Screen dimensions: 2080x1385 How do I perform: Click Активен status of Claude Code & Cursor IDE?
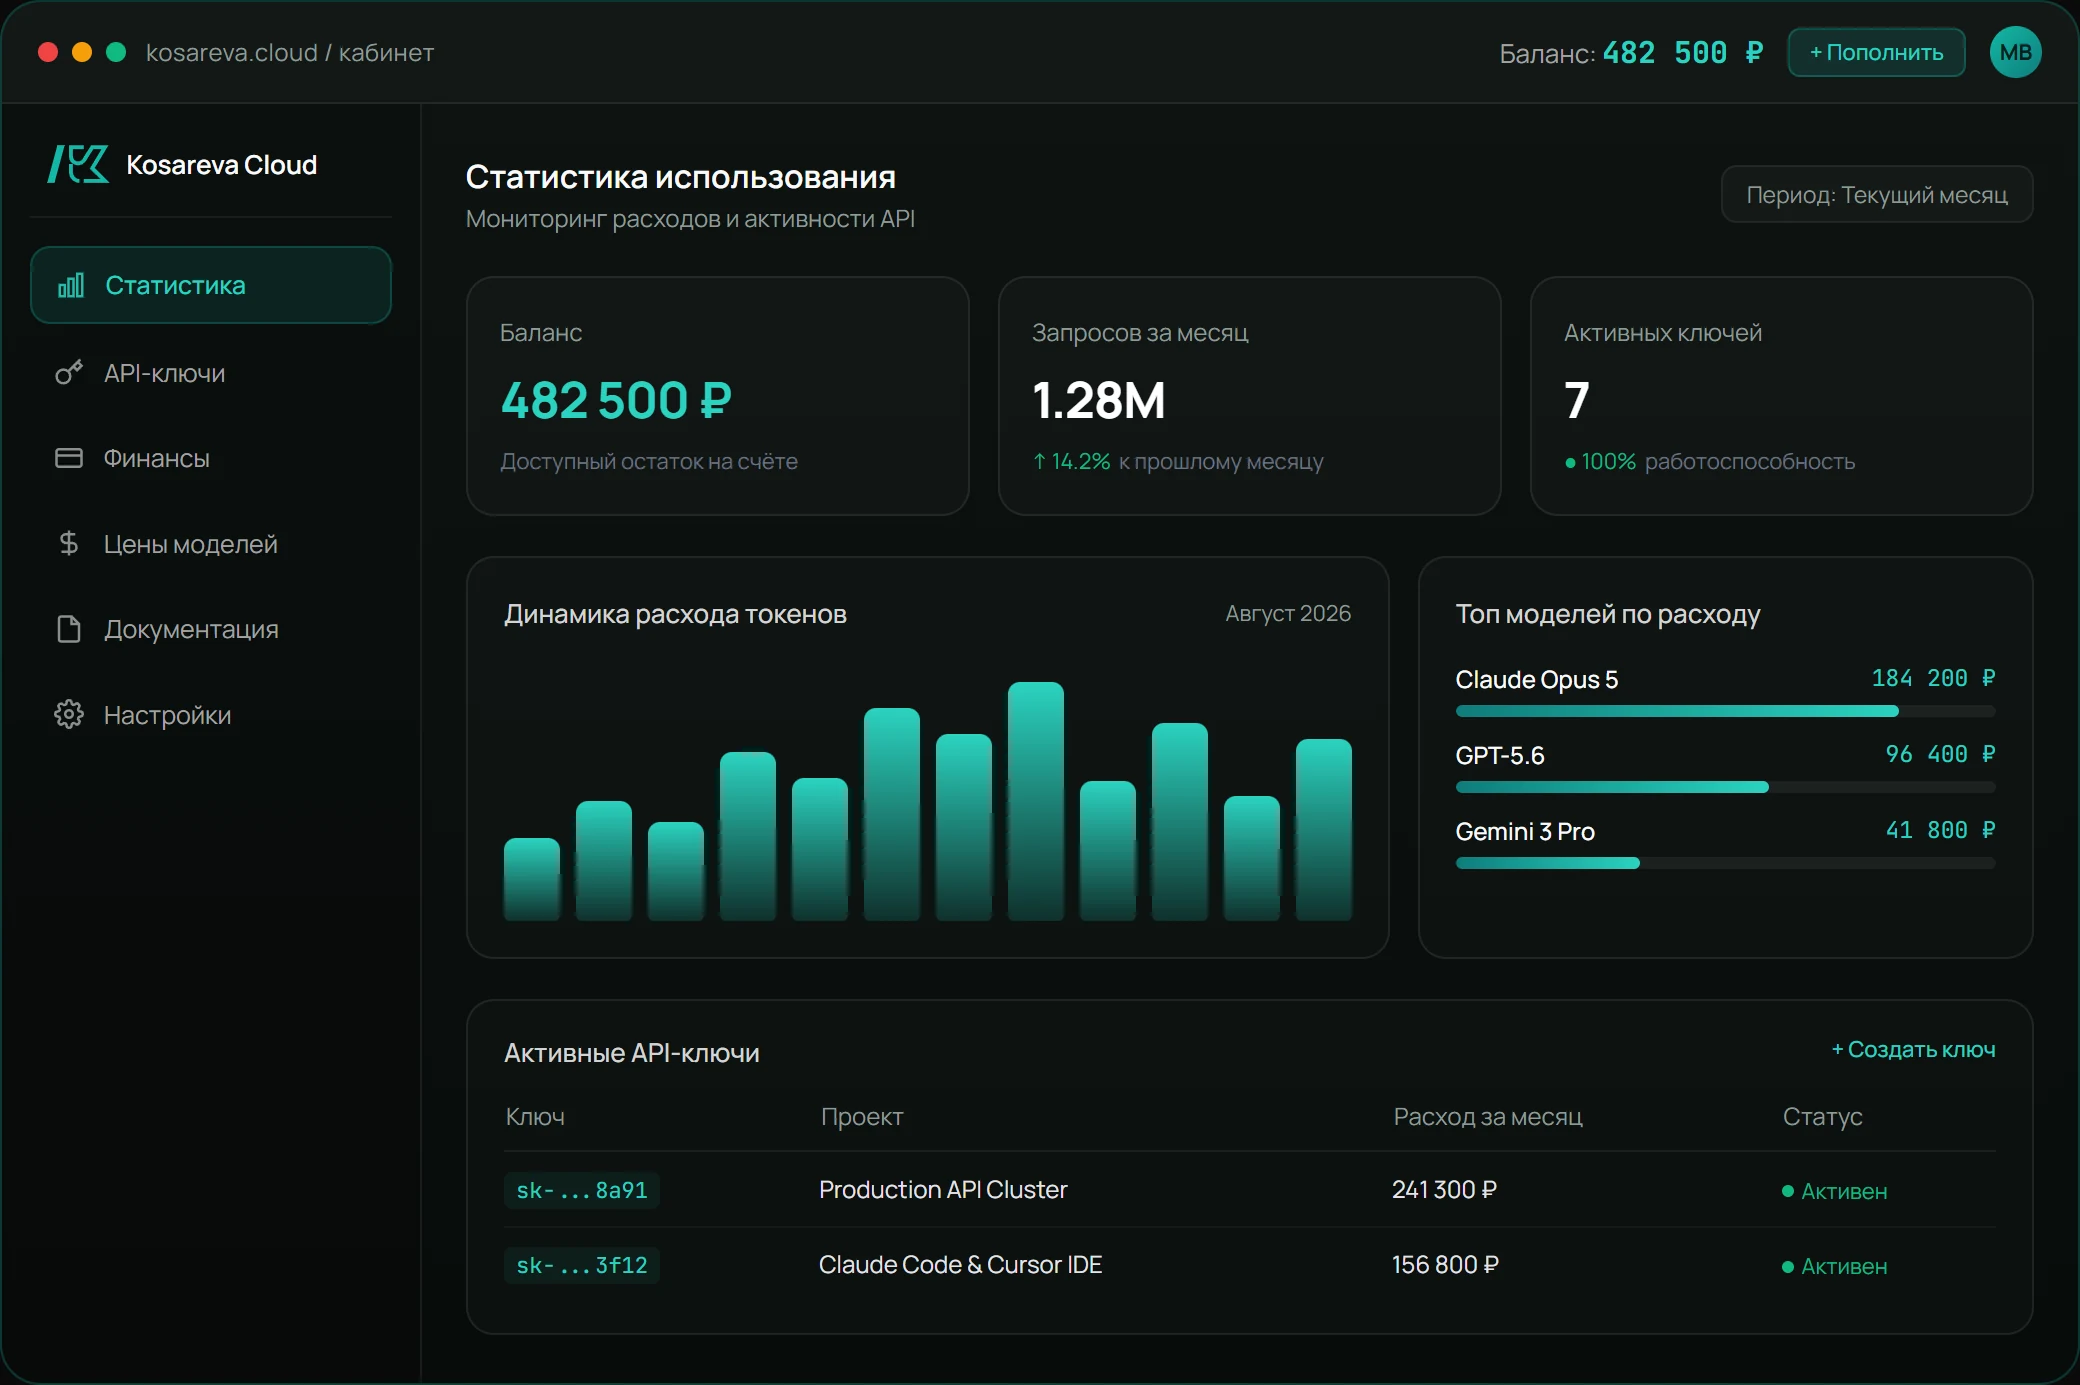click(1835, 1266)
